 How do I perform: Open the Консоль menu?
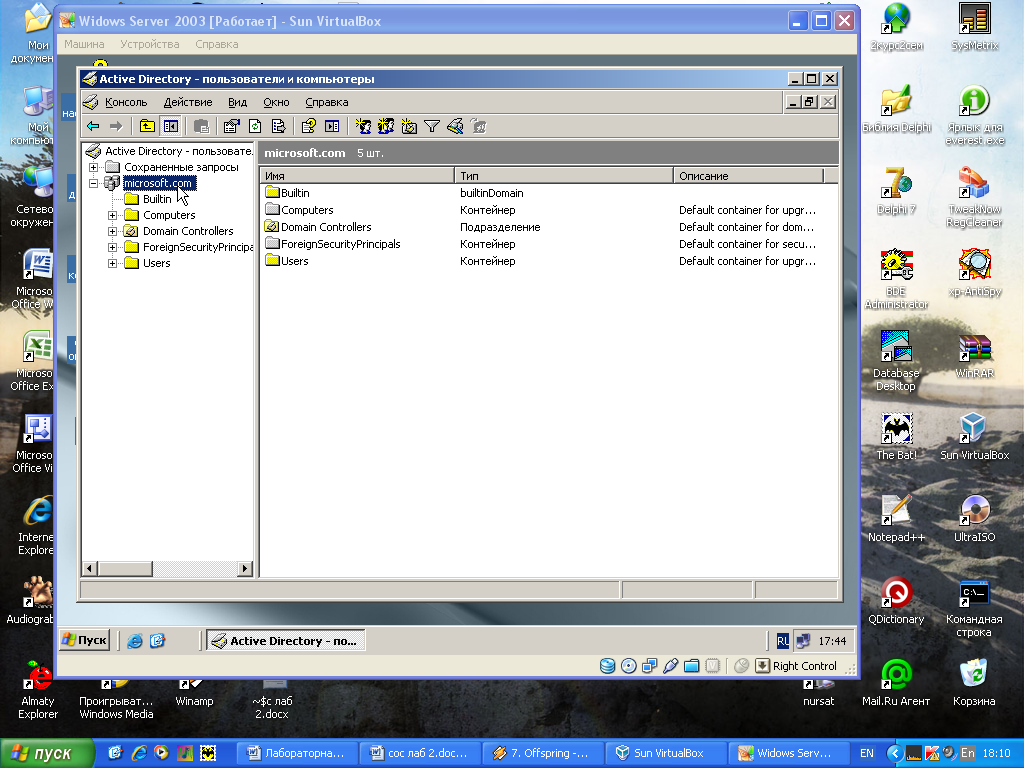[126, 103]
